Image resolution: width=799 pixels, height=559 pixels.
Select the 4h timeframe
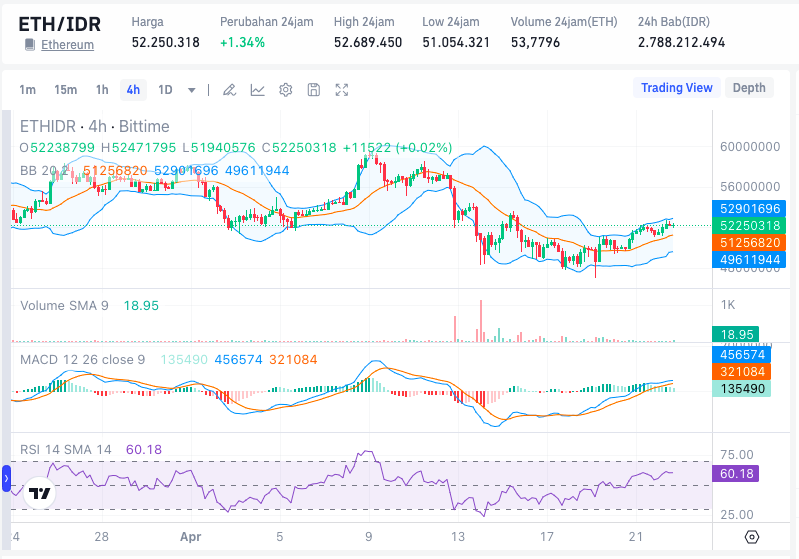pyautogui.click(x=133, y=90)
